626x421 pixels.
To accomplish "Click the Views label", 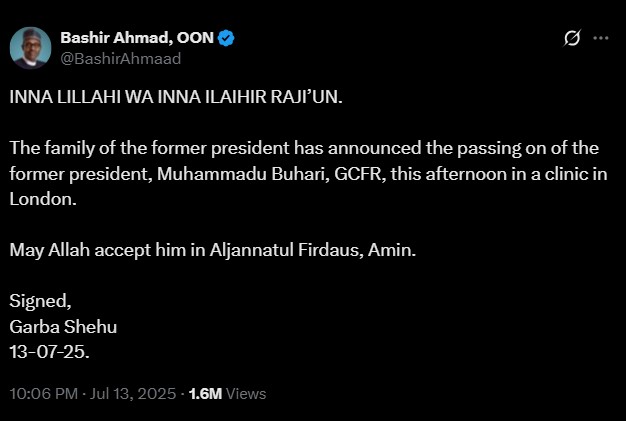I will pyautogui.click(x=246, y=393).
